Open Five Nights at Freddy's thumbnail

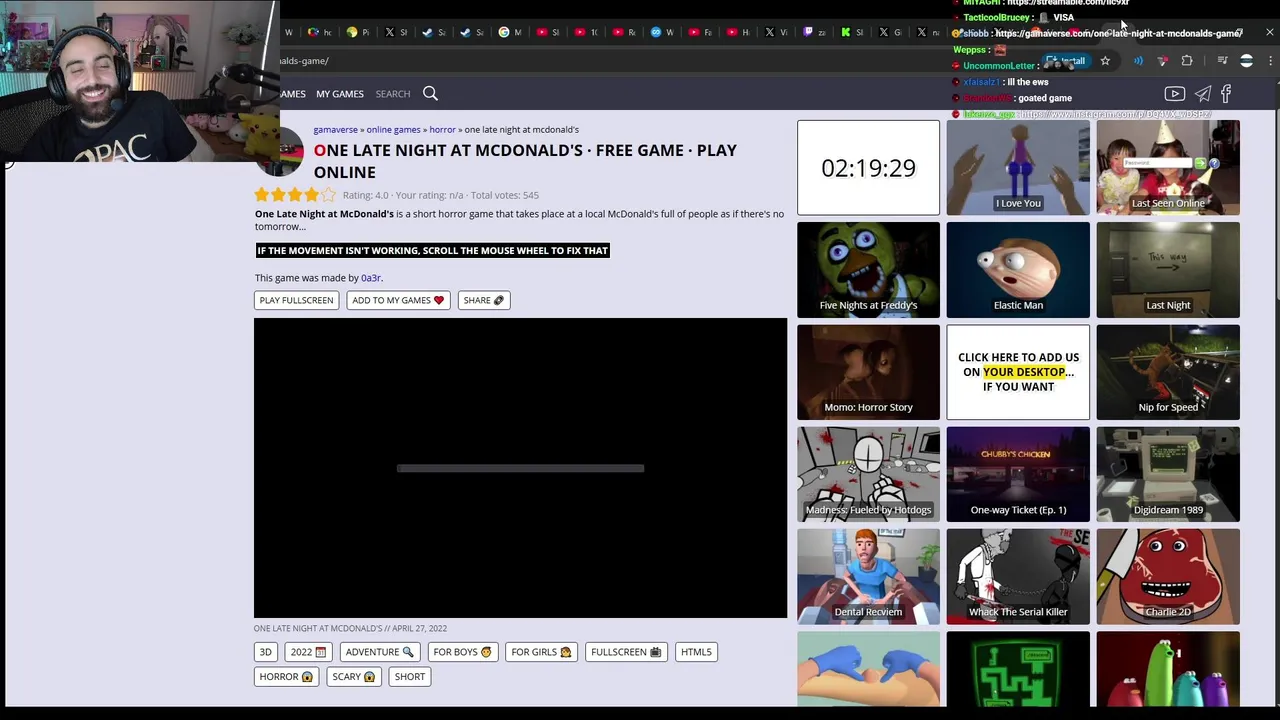point(868,270)
